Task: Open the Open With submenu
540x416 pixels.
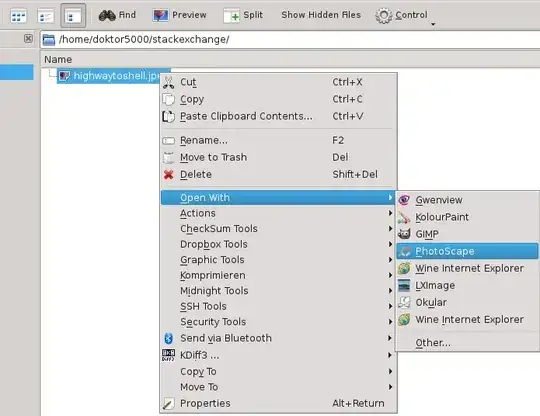Action: tap(278, 198)
